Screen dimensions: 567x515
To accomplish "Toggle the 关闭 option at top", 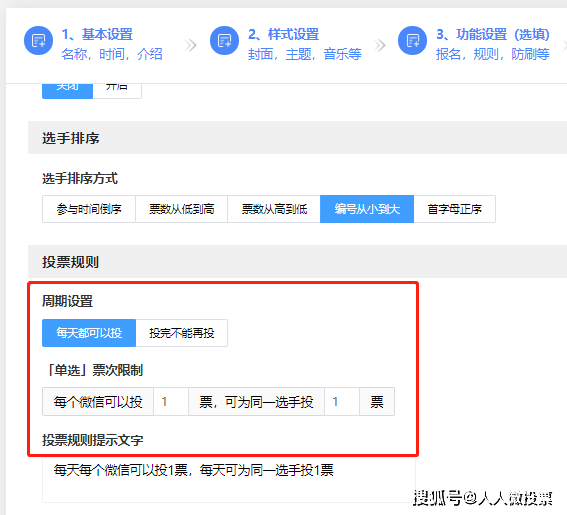I will pos(68,90).
